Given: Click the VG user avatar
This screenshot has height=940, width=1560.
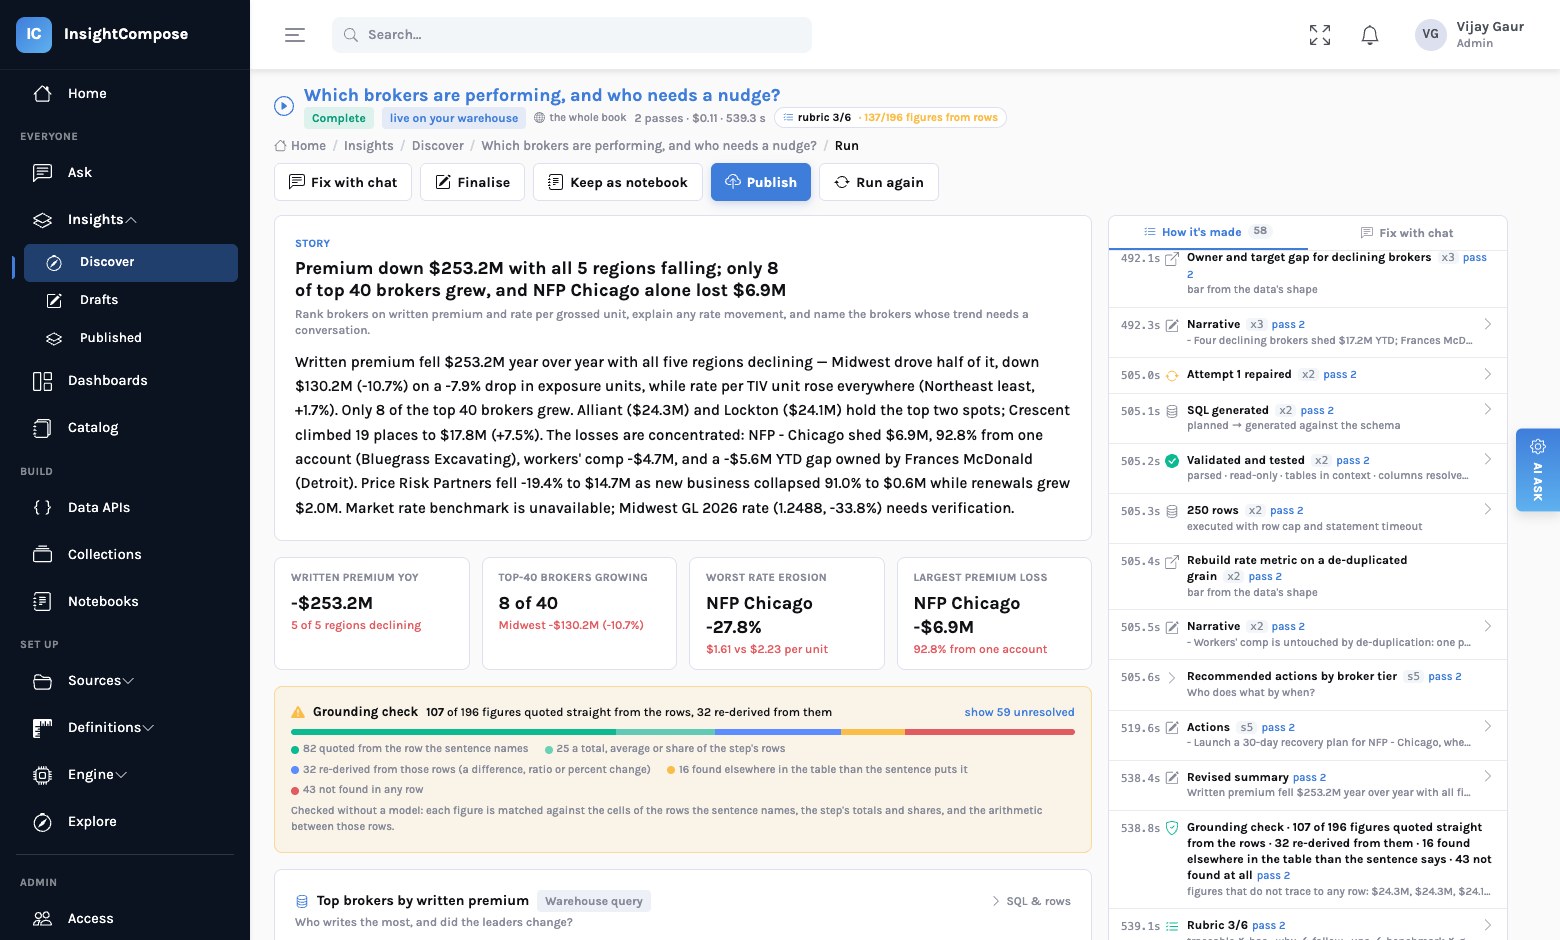Looking at the screenshot, I should pyautogui.click(x=1431, y=34).
